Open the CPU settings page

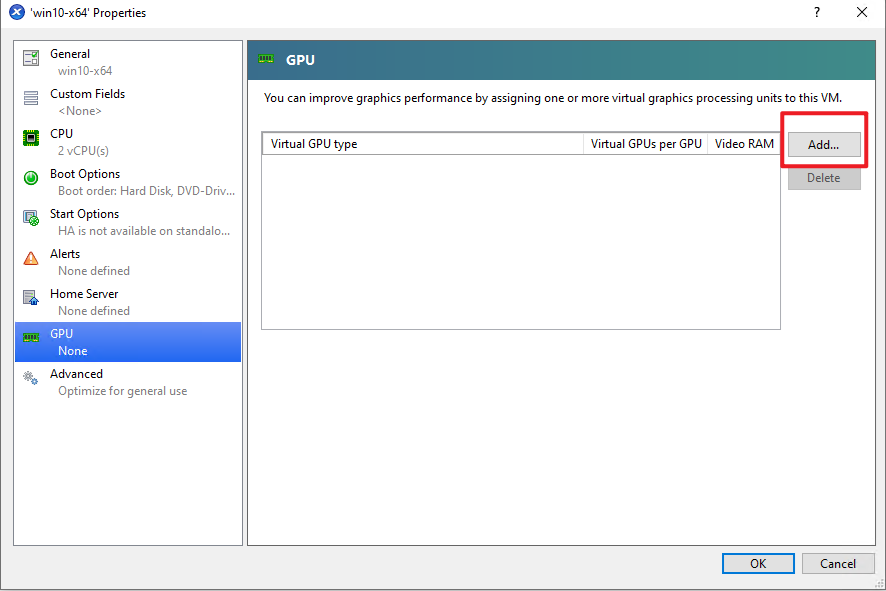point(128,142)
